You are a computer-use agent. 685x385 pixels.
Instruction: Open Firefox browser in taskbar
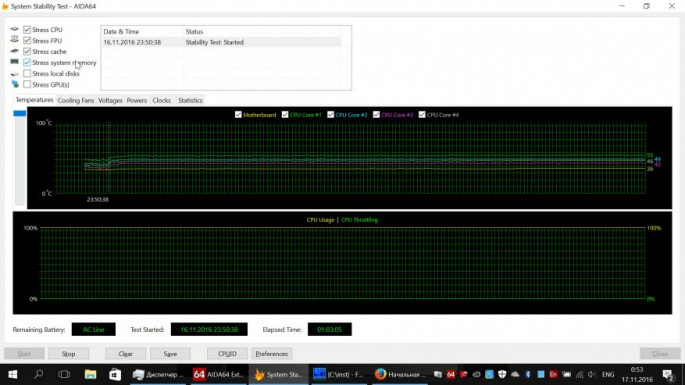(x=400, y=375)
